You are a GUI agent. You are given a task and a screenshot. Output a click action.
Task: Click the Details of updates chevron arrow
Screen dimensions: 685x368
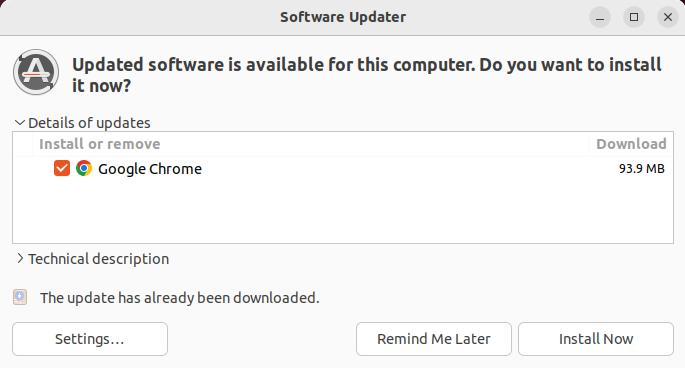click(20, 123)
